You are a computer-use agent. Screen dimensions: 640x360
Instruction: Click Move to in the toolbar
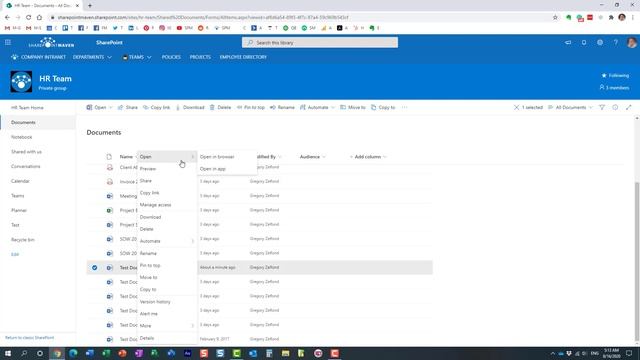pos(353,107)
